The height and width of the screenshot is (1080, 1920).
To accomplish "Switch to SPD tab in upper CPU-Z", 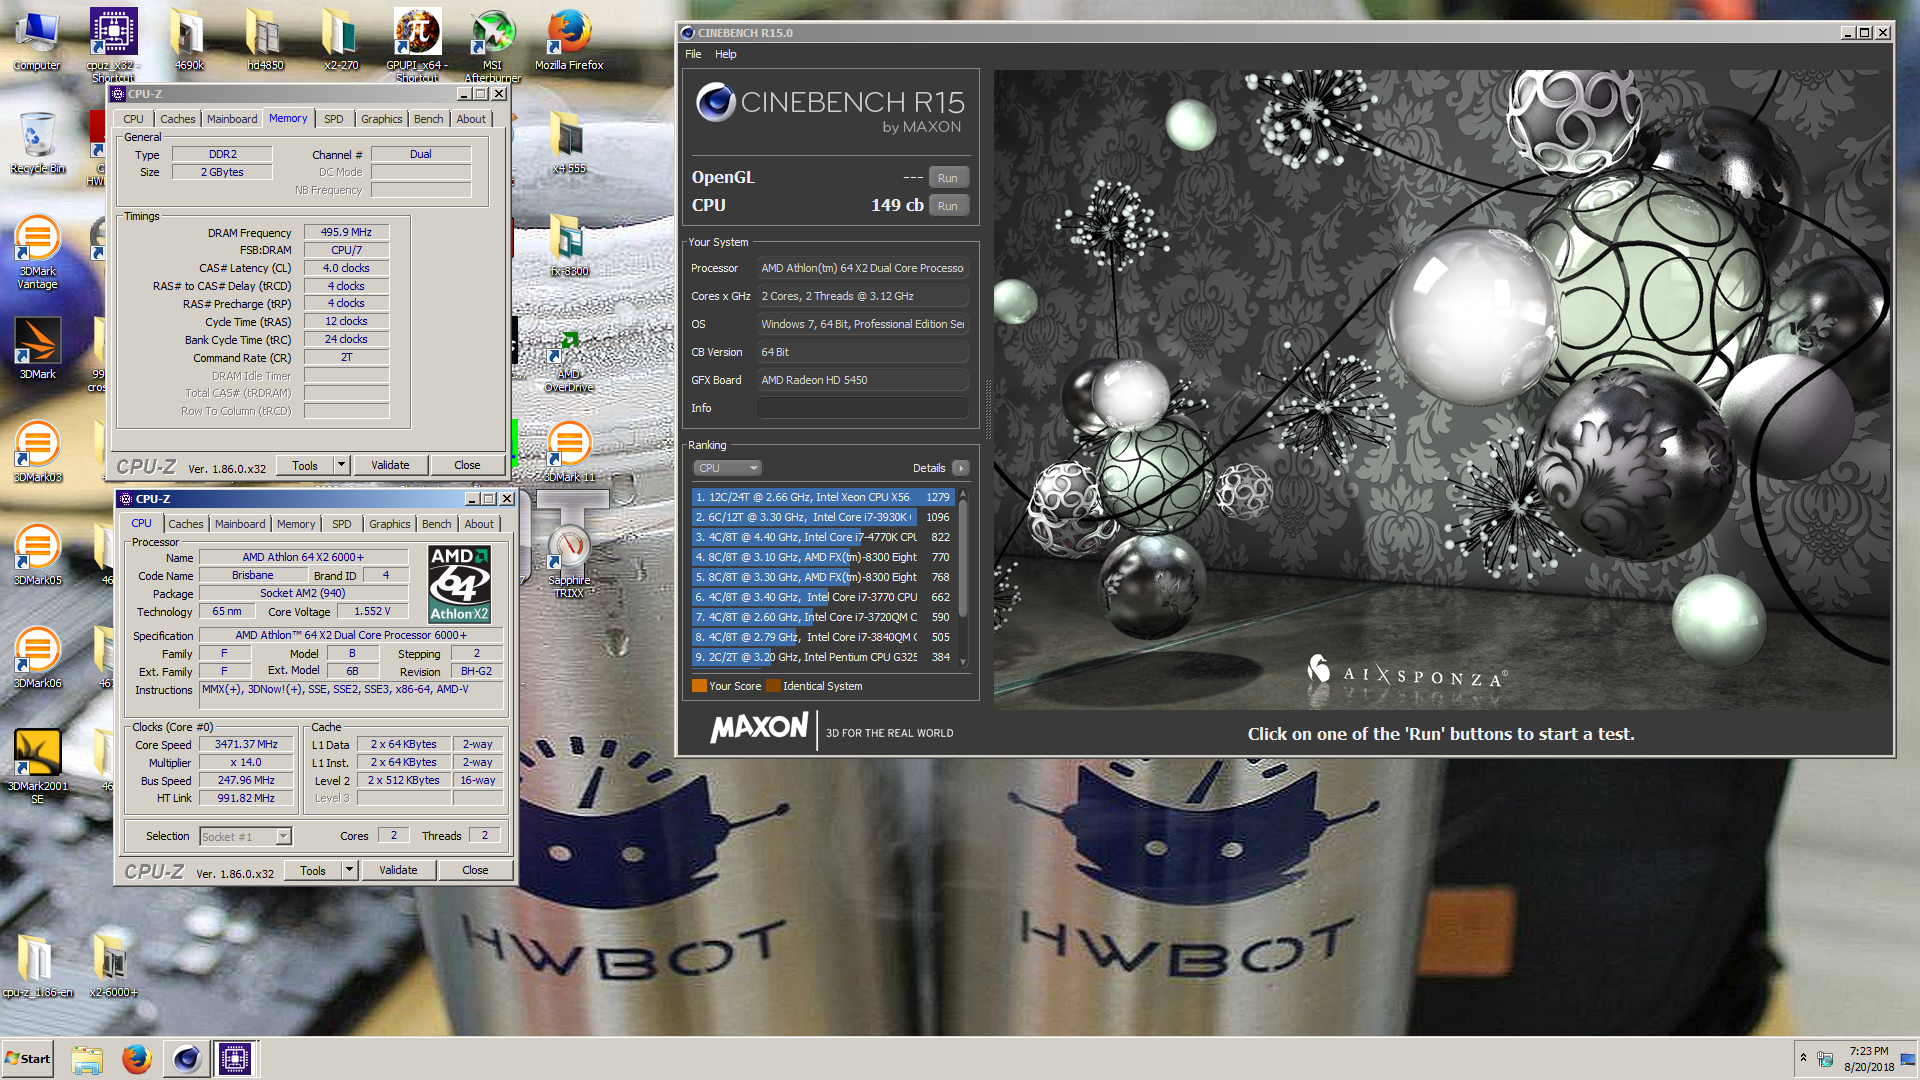I will tap(334, 119).
